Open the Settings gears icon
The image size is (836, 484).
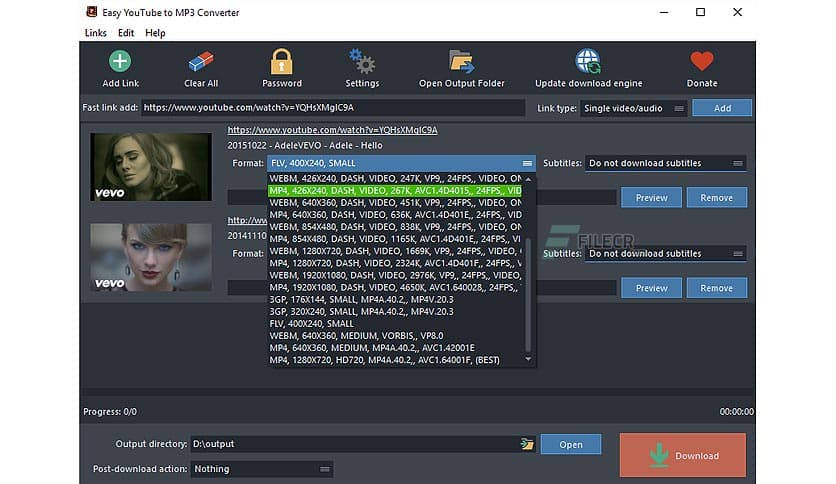pyautogui.click(x=362, y=61)
